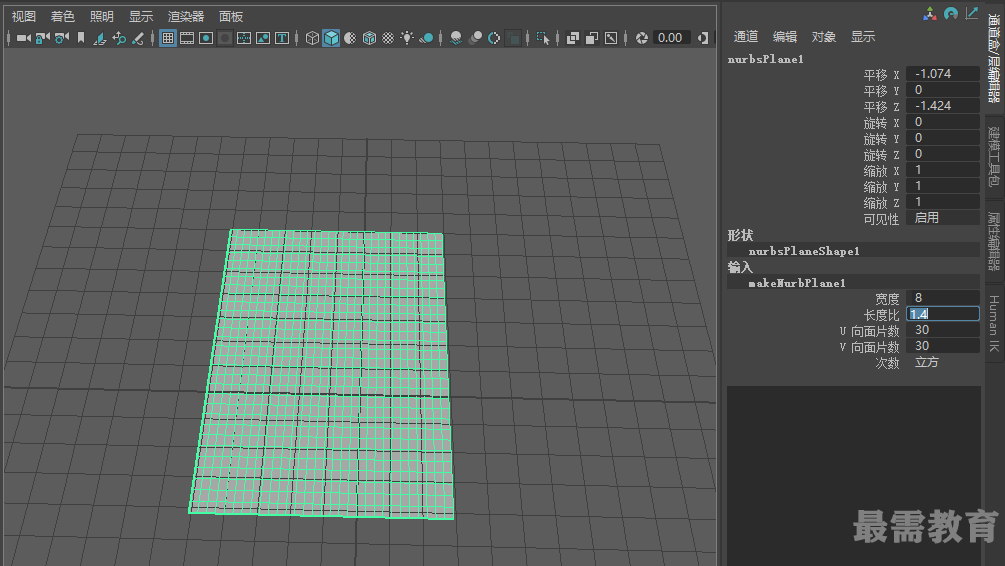
Task: Toggle the X-ray display icon
Action: point(573,38)
